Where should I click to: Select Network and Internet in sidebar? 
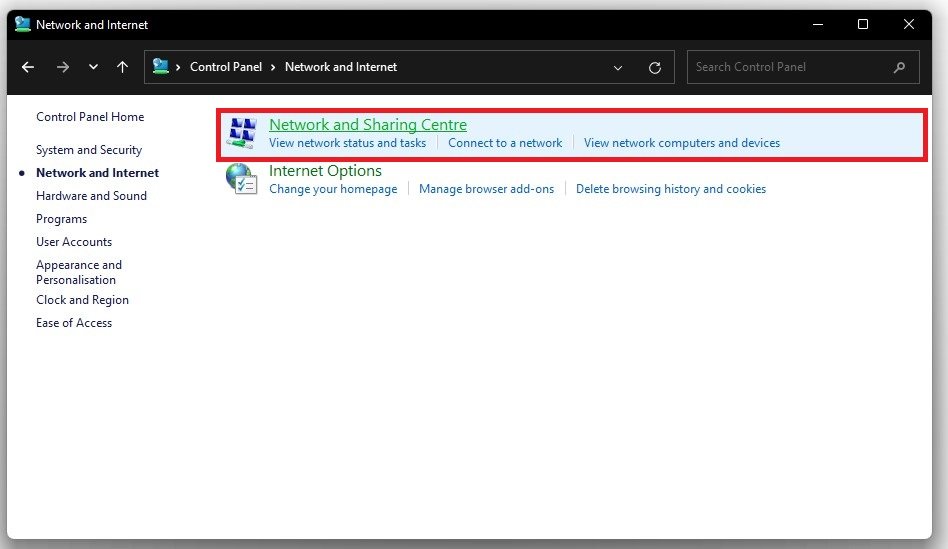pos(97,173)
